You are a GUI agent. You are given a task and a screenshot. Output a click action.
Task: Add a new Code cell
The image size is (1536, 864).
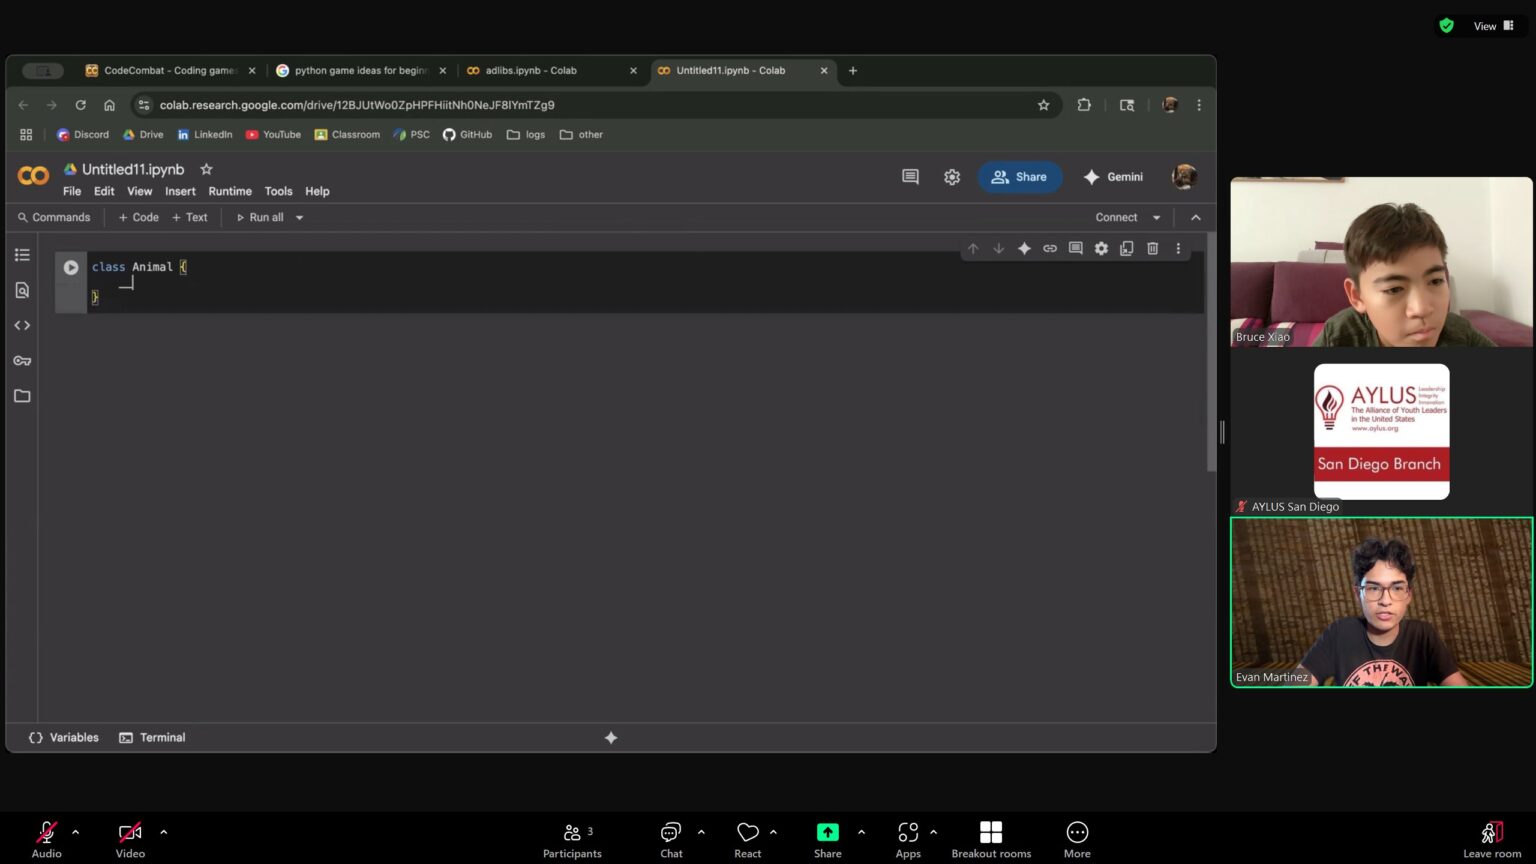139,217
